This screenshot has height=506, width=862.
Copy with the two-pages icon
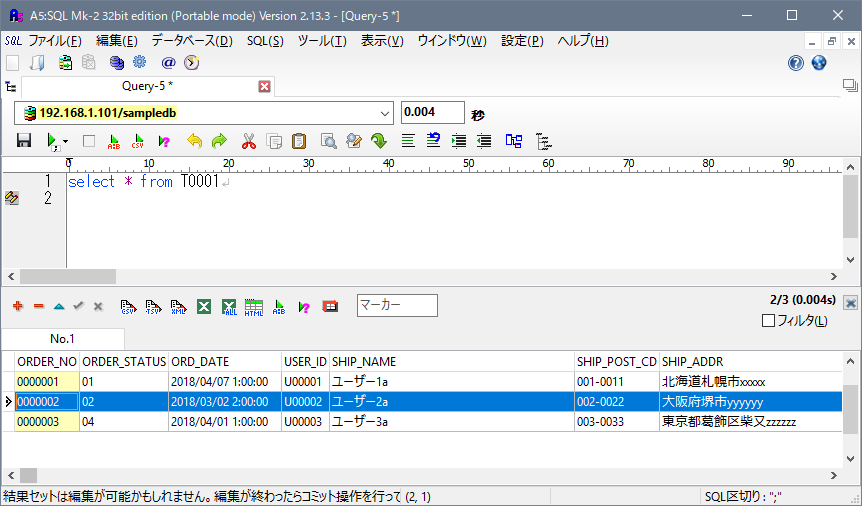click(x=274, y=141)
